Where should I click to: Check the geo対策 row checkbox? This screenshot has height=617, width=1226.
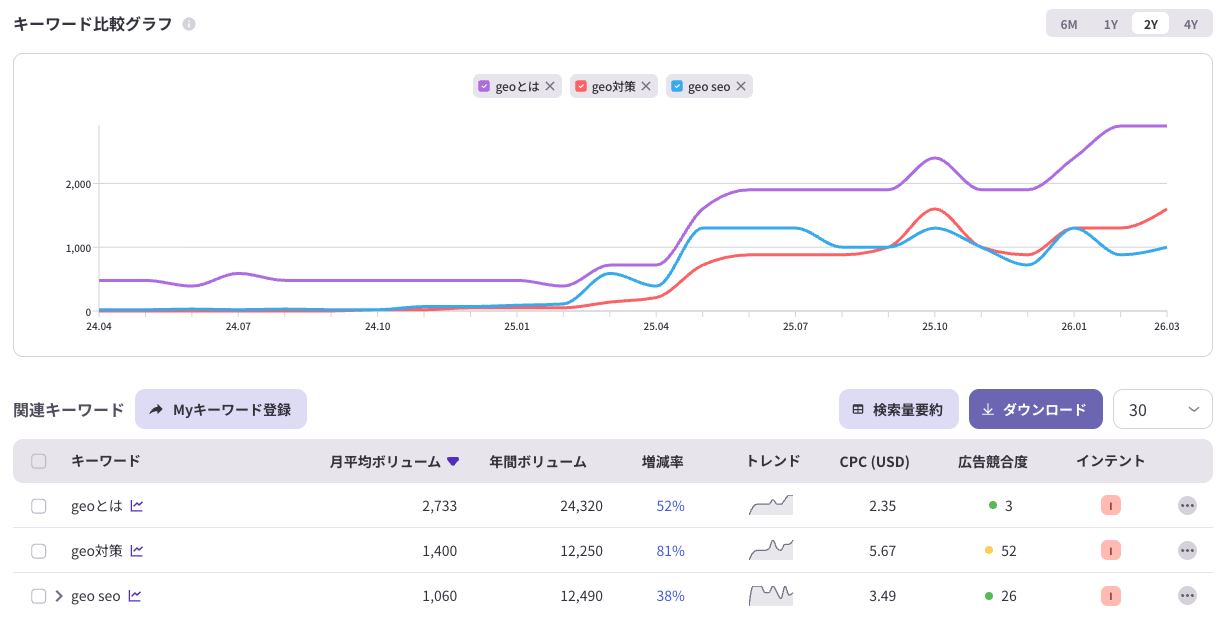click(39, 550)
